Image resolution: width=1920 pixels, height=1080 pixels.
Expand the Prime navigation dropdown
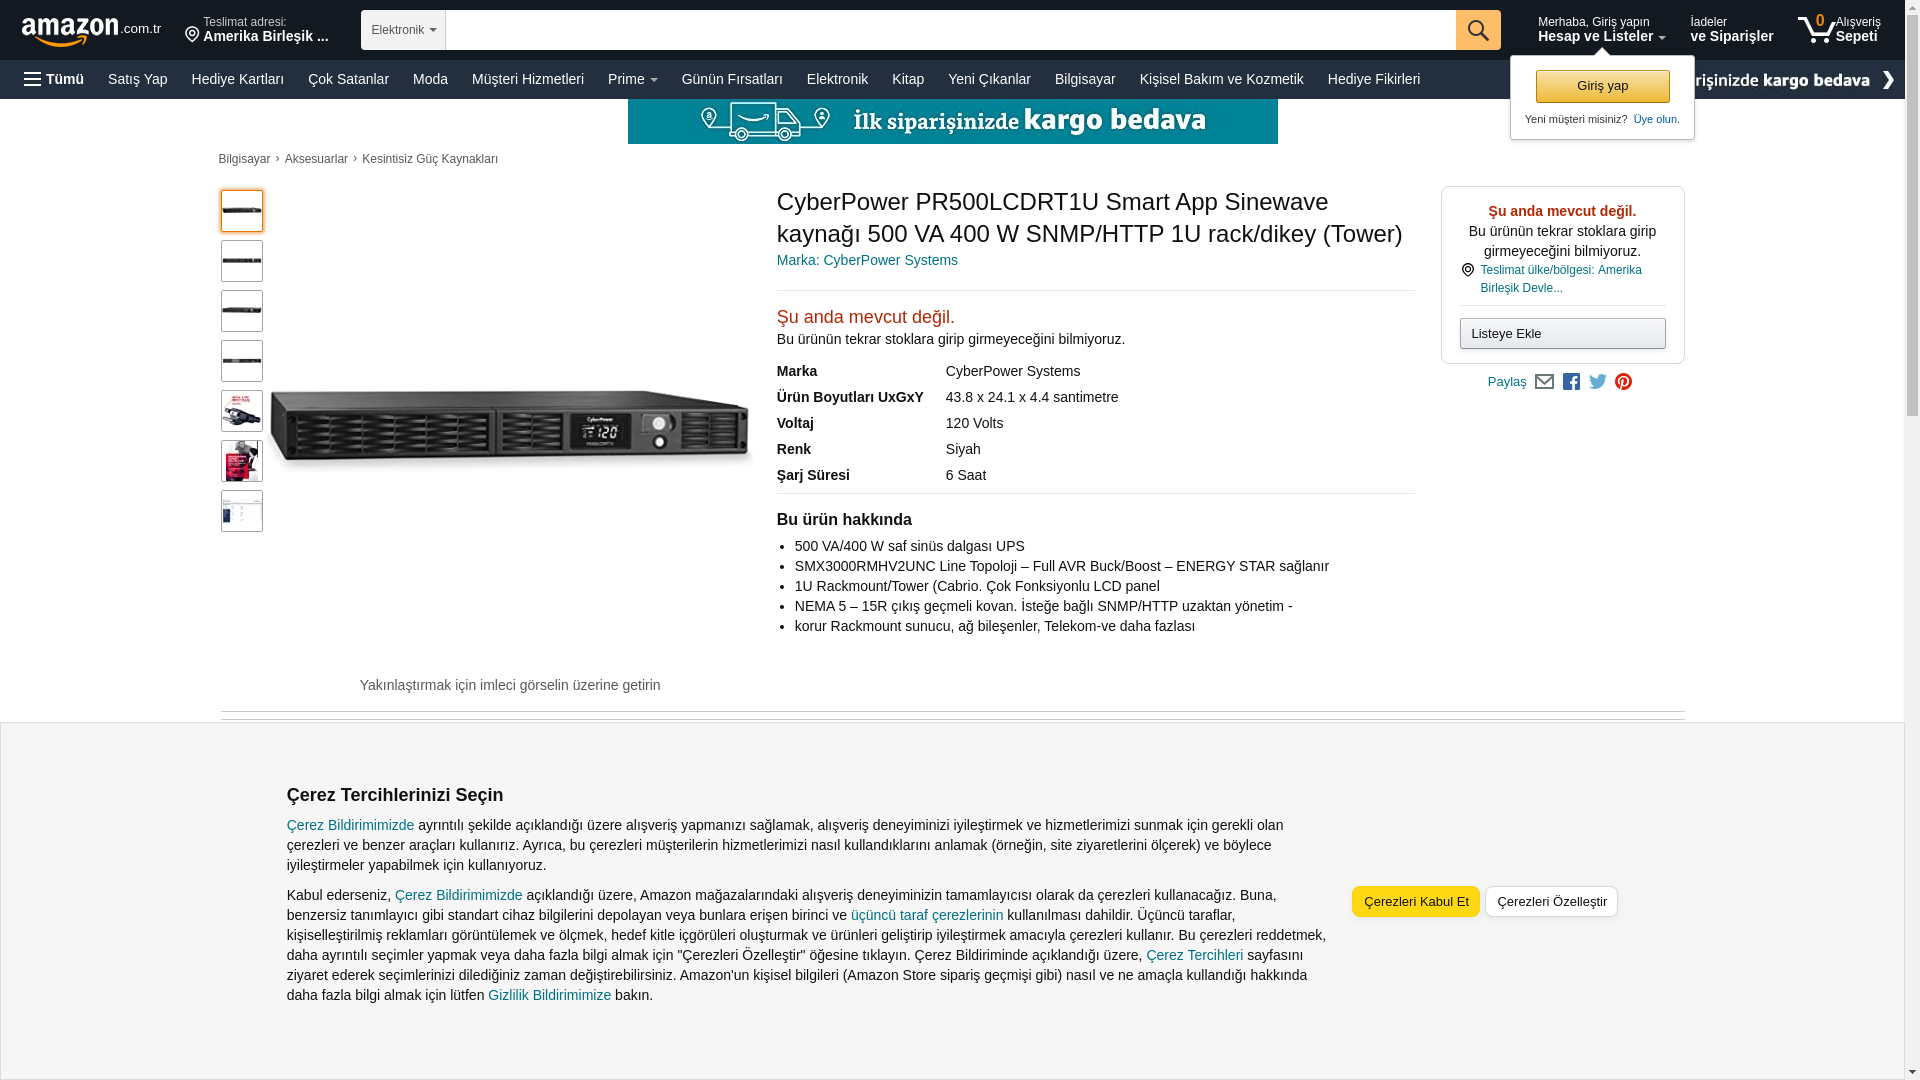click(632, 79)
